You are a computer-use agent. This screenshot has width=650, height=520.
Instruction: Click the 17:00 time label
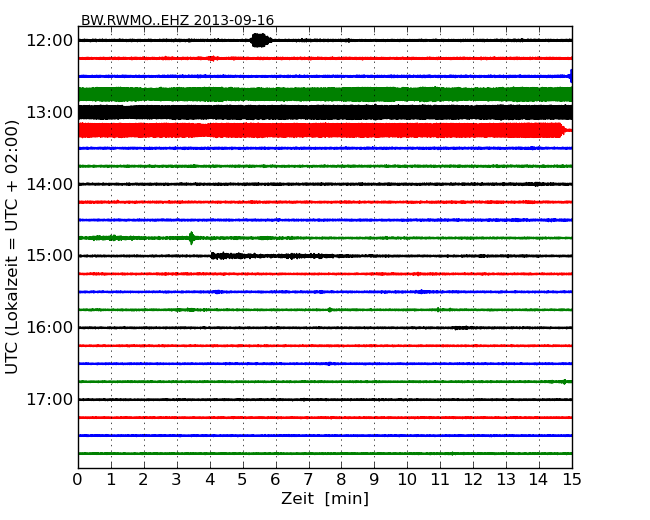click(x=49, y=399)
